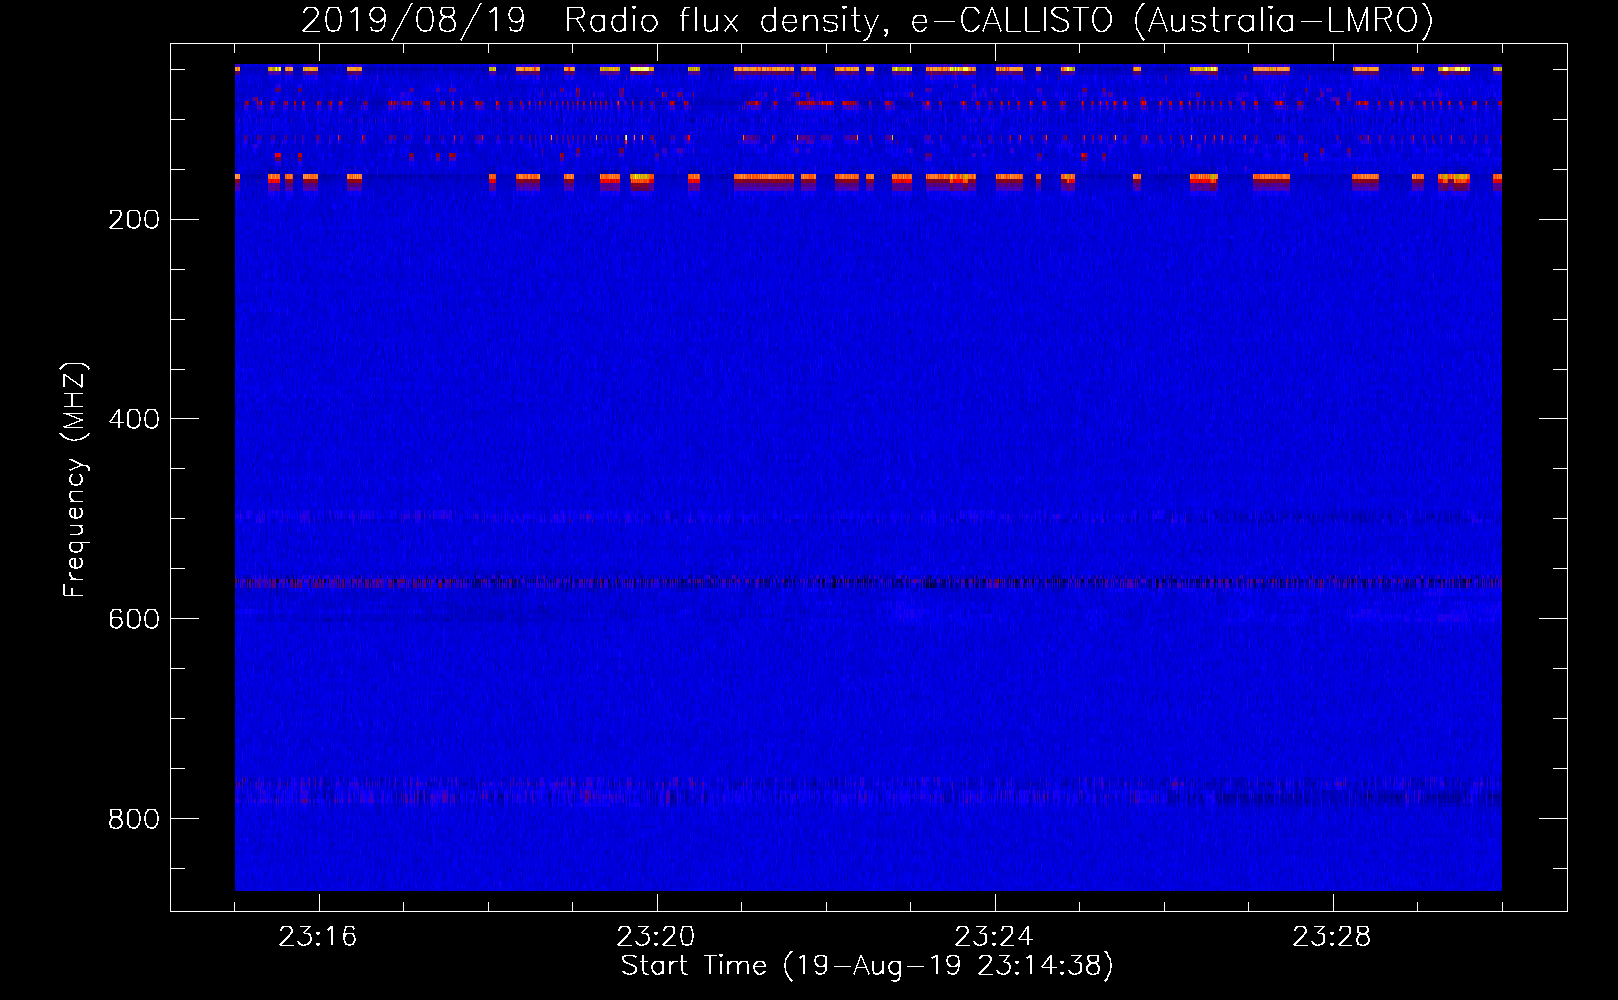The image size is (1618, 1000).
Task: Click the 23:28 time tick label
Action: (x=1331, y=937)
